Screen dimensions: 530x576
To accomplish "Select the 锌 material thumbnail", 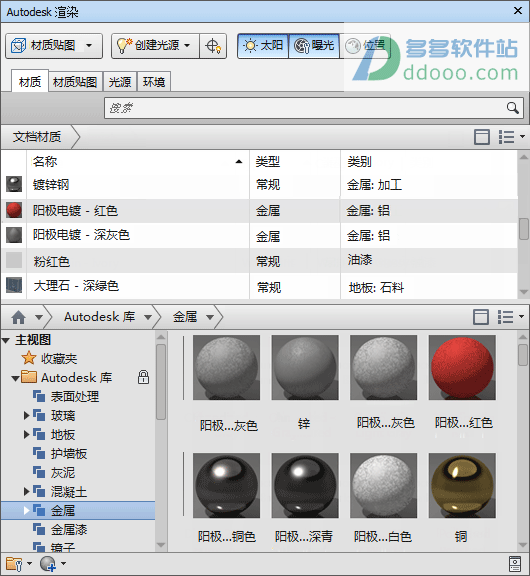I will (x=305, y=367).
